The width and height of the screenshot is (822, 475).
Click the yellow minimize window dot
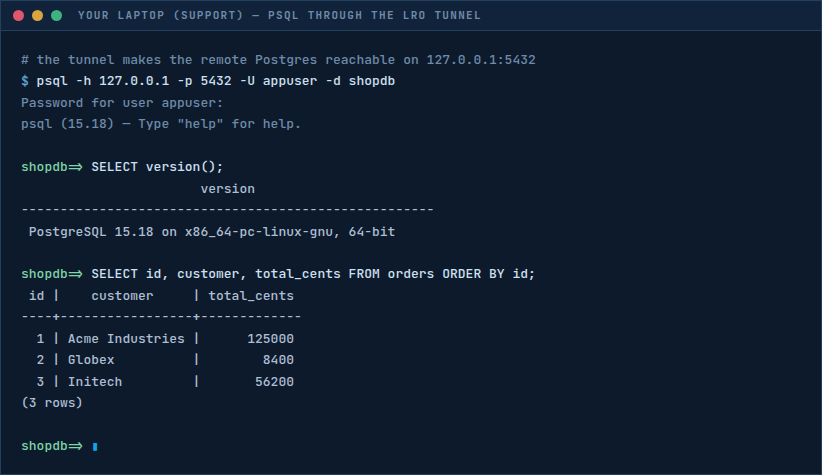click(x=37, y=16)
